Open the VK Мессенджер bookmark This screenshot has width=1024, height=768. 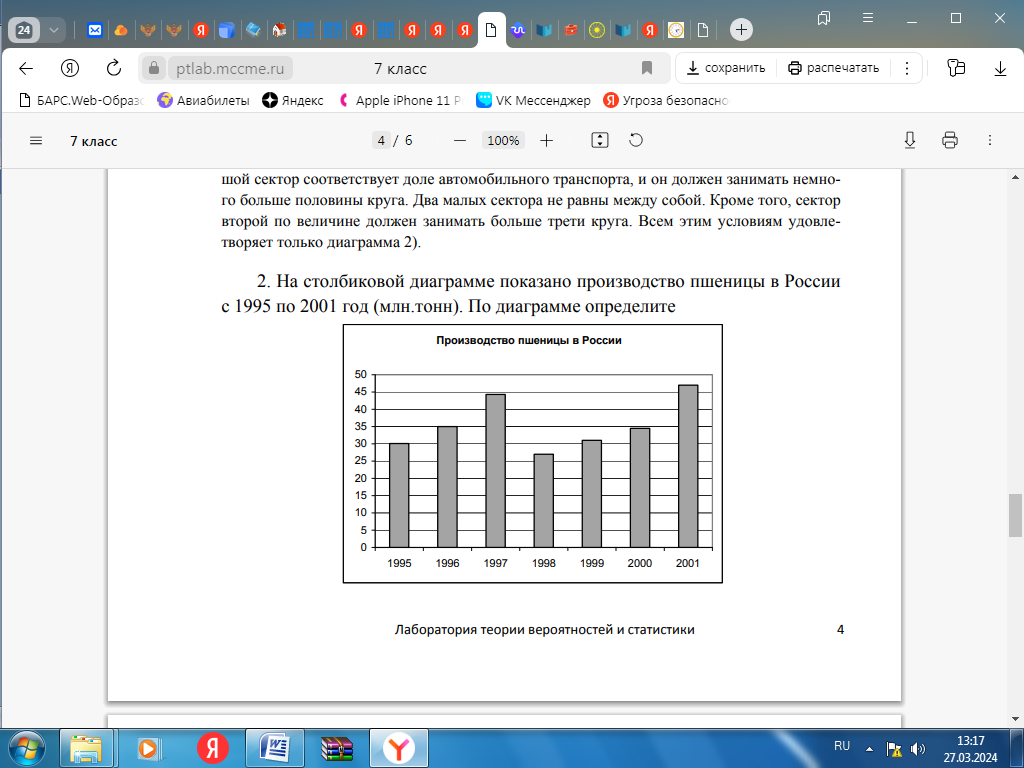[x=533, y=100]
